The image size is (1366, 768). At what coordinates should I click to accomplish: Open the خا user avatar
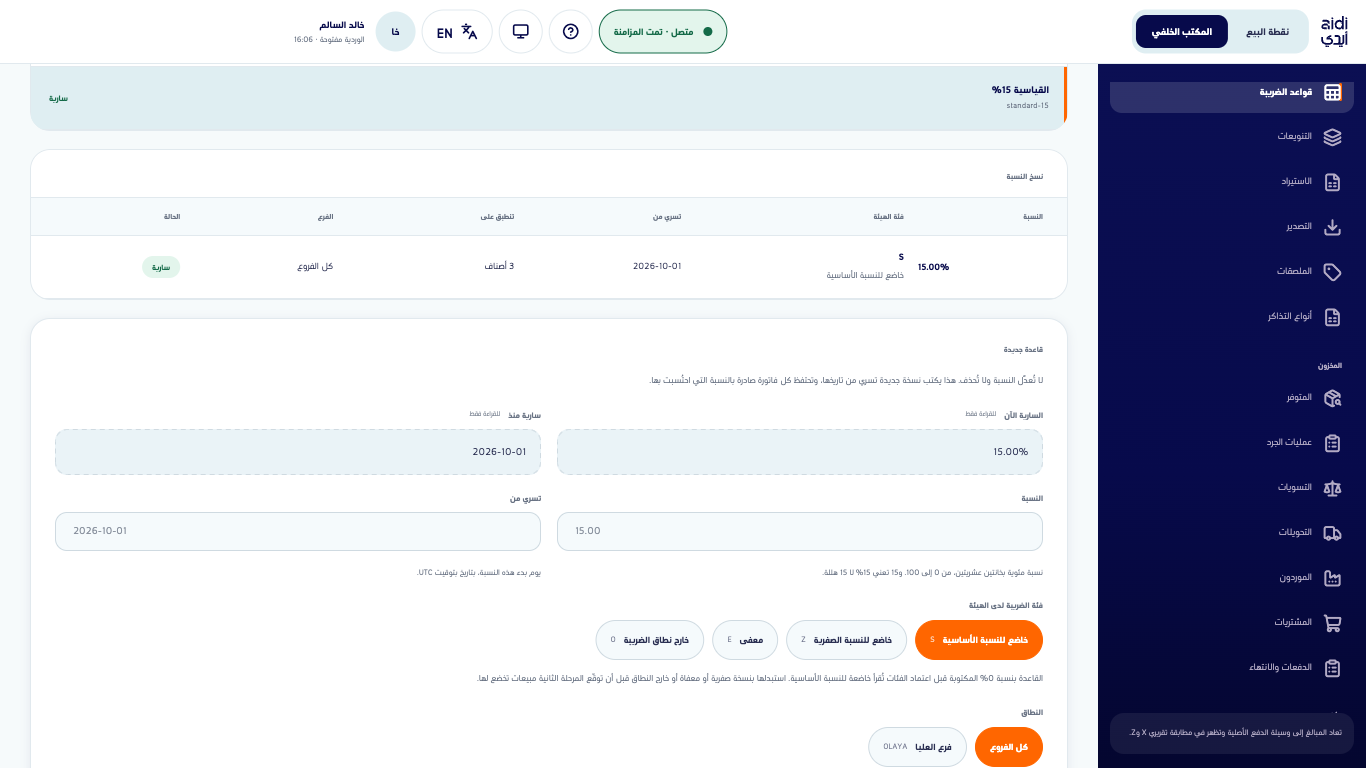pos(396,32)
